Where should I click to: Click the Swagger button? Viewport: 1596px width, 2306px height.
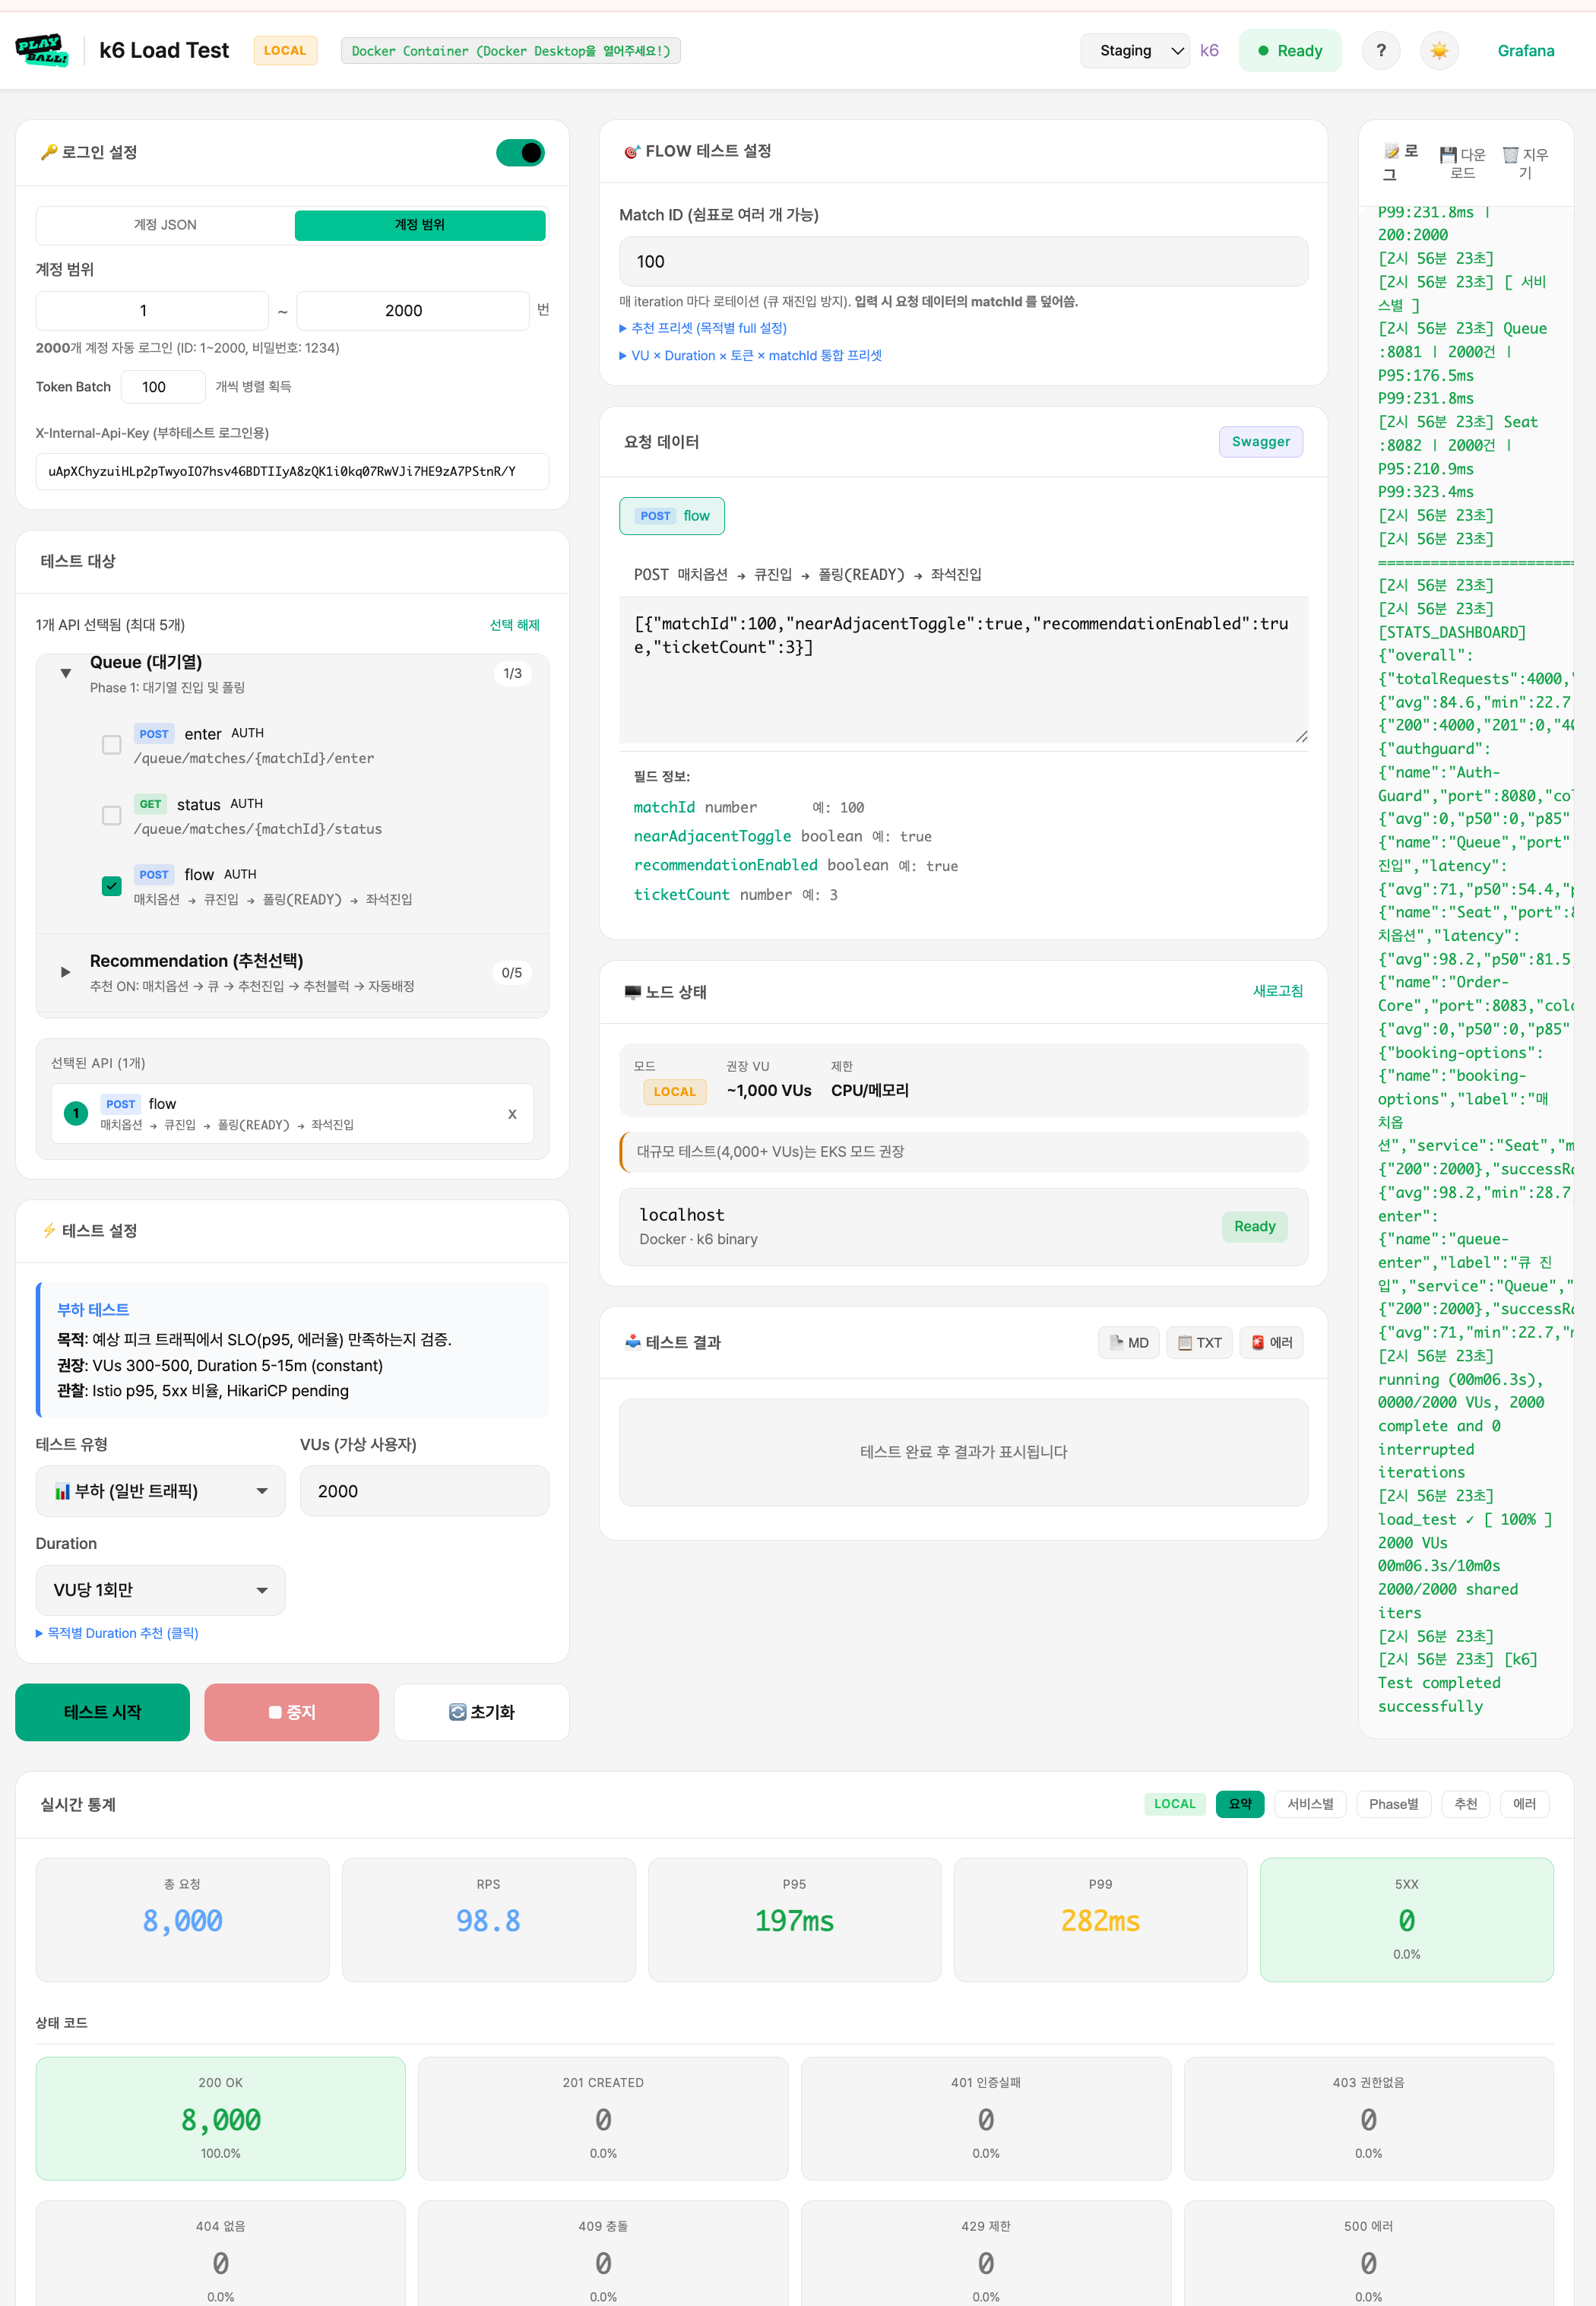coord(1260,442)
